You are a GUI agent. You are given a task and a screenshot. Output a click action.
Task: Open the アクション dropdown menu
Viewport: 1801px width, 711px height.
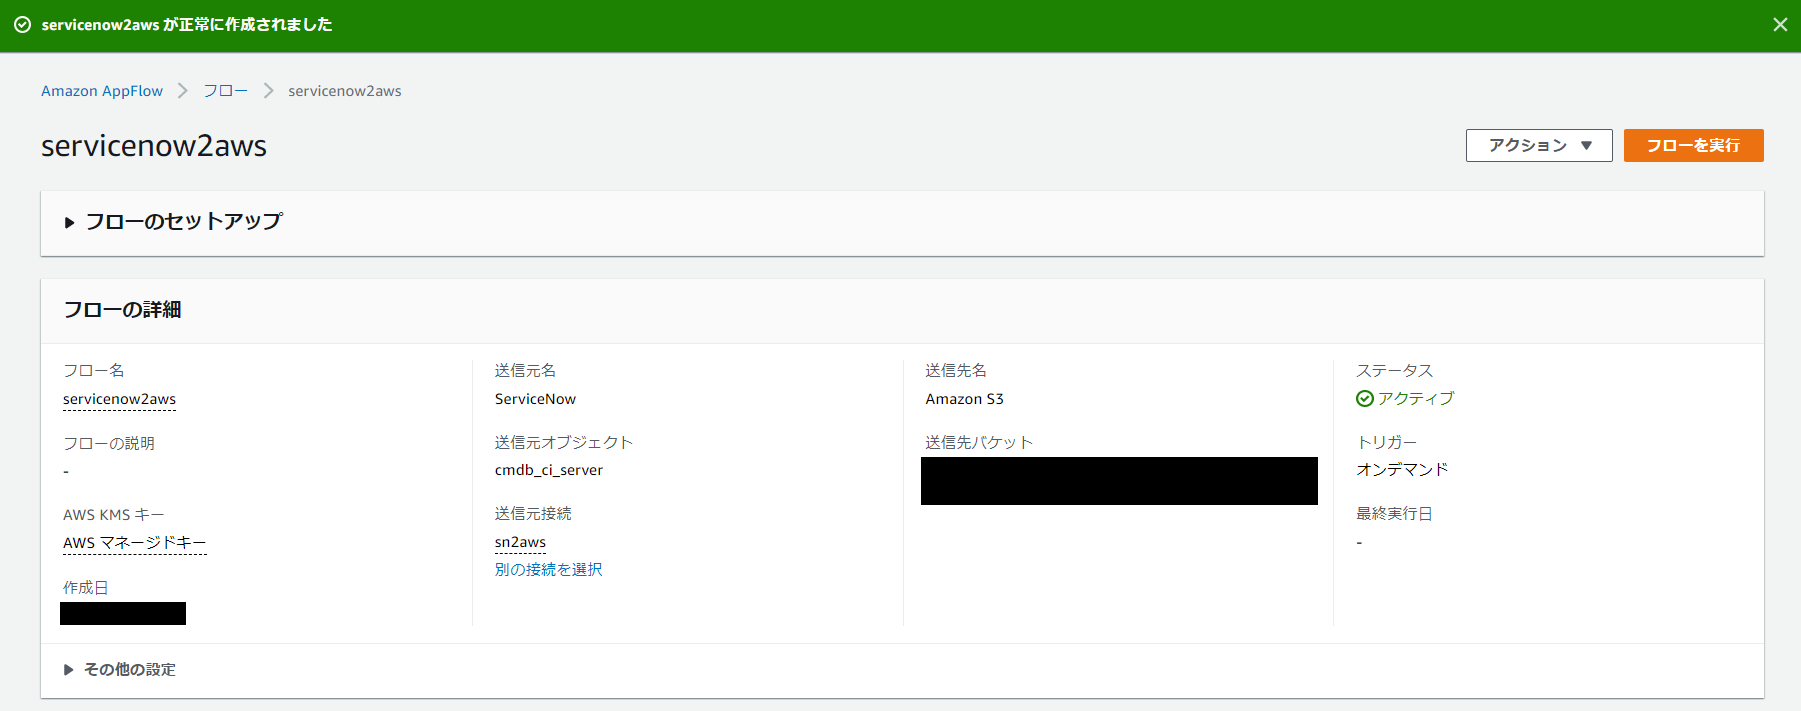(x=1539, y=145)
